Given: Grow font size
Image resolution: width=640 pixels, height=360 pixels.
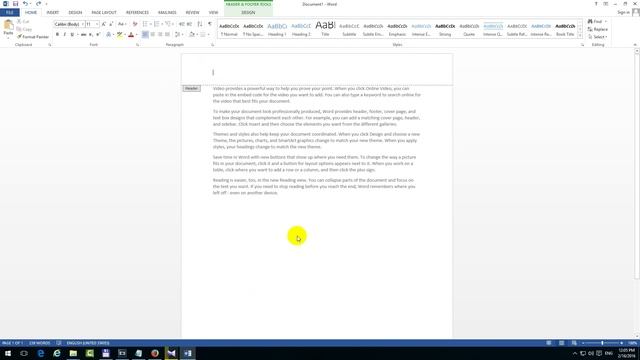Looking at the screenshot, I should [104, 24].
